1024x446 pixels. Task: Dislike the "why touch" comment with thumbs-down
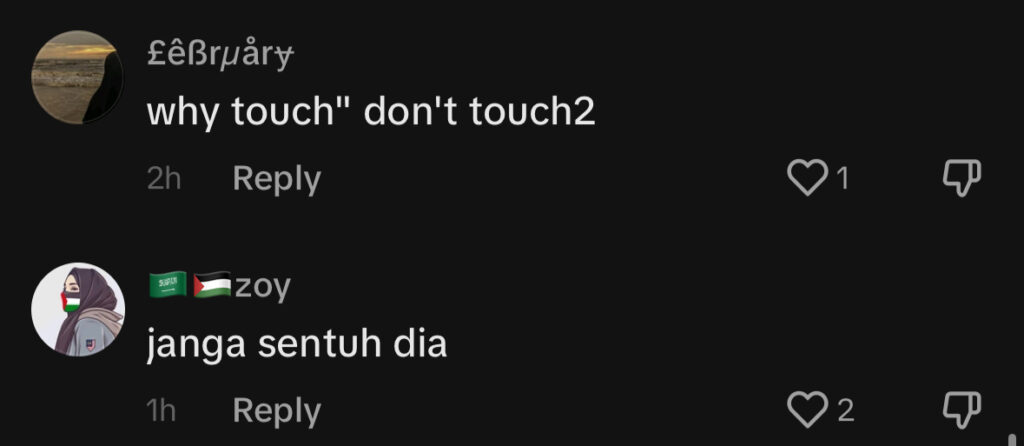tap(963, 178)
